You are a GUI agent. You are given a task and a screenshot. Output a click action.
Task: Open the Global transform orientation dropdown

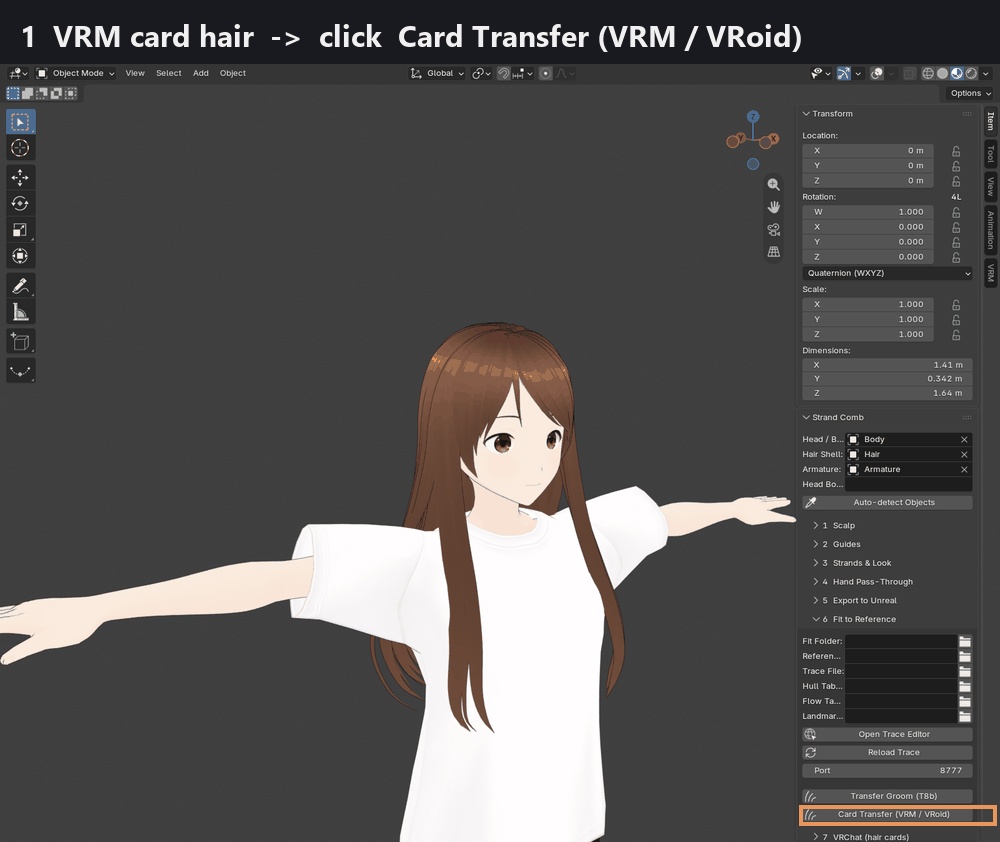point(437,73)
